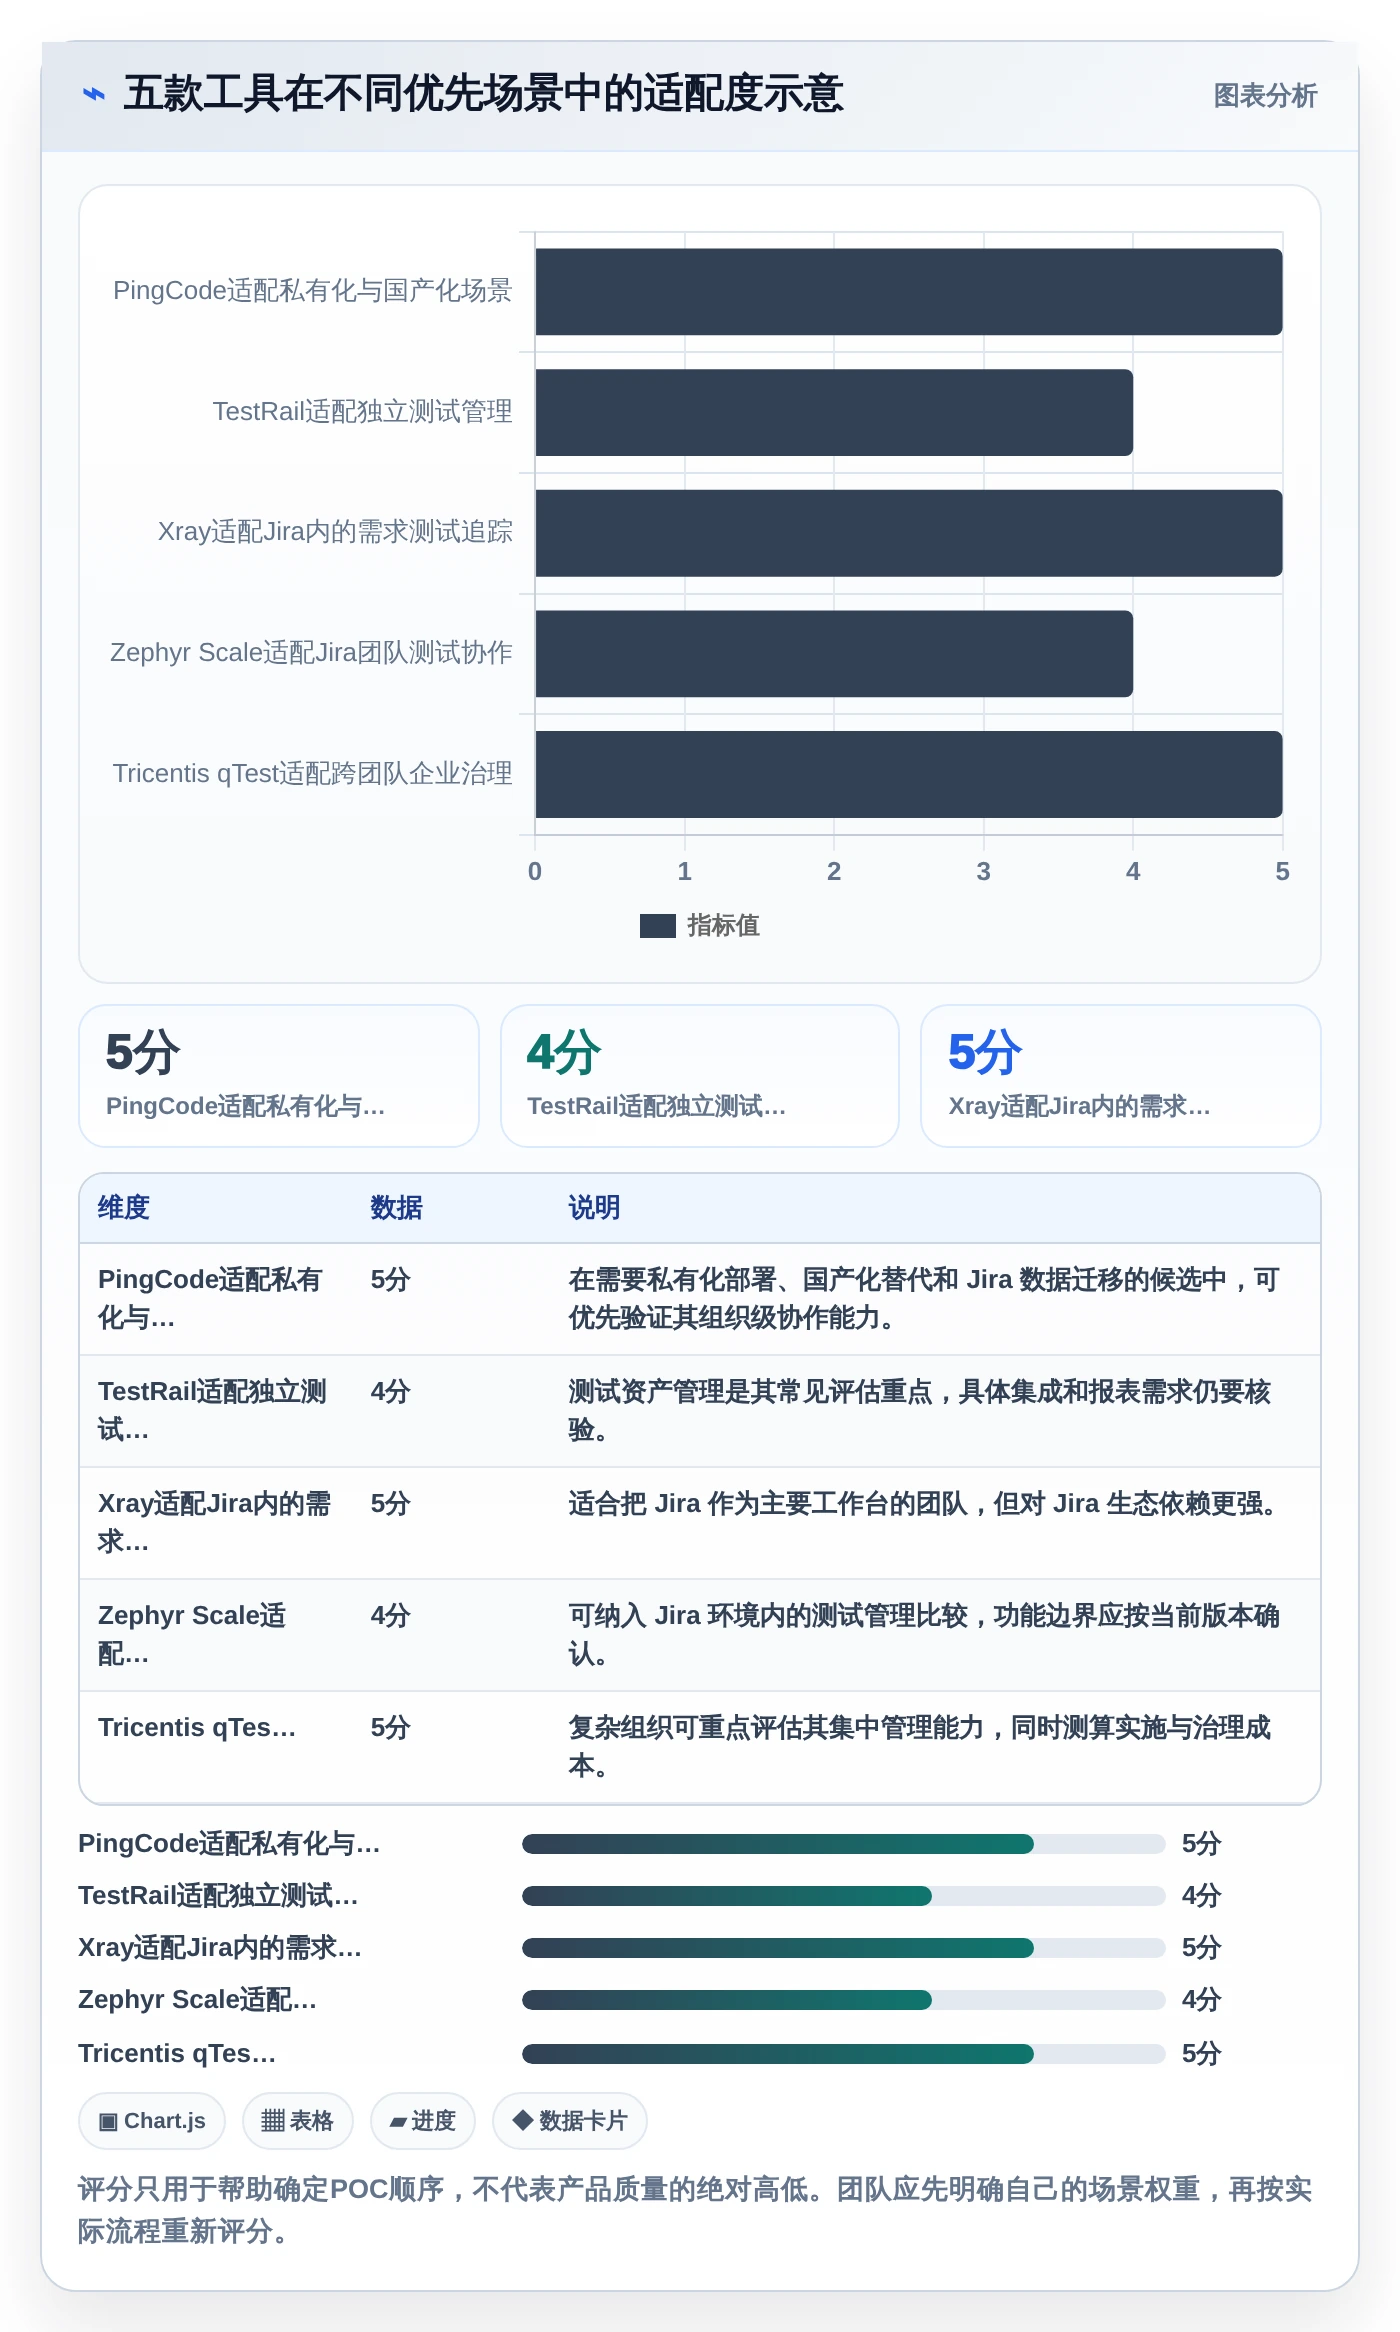The image size is (1400, 2332).
Task: Click the 数据卡片 tag chip
Action: [570, 2121]
